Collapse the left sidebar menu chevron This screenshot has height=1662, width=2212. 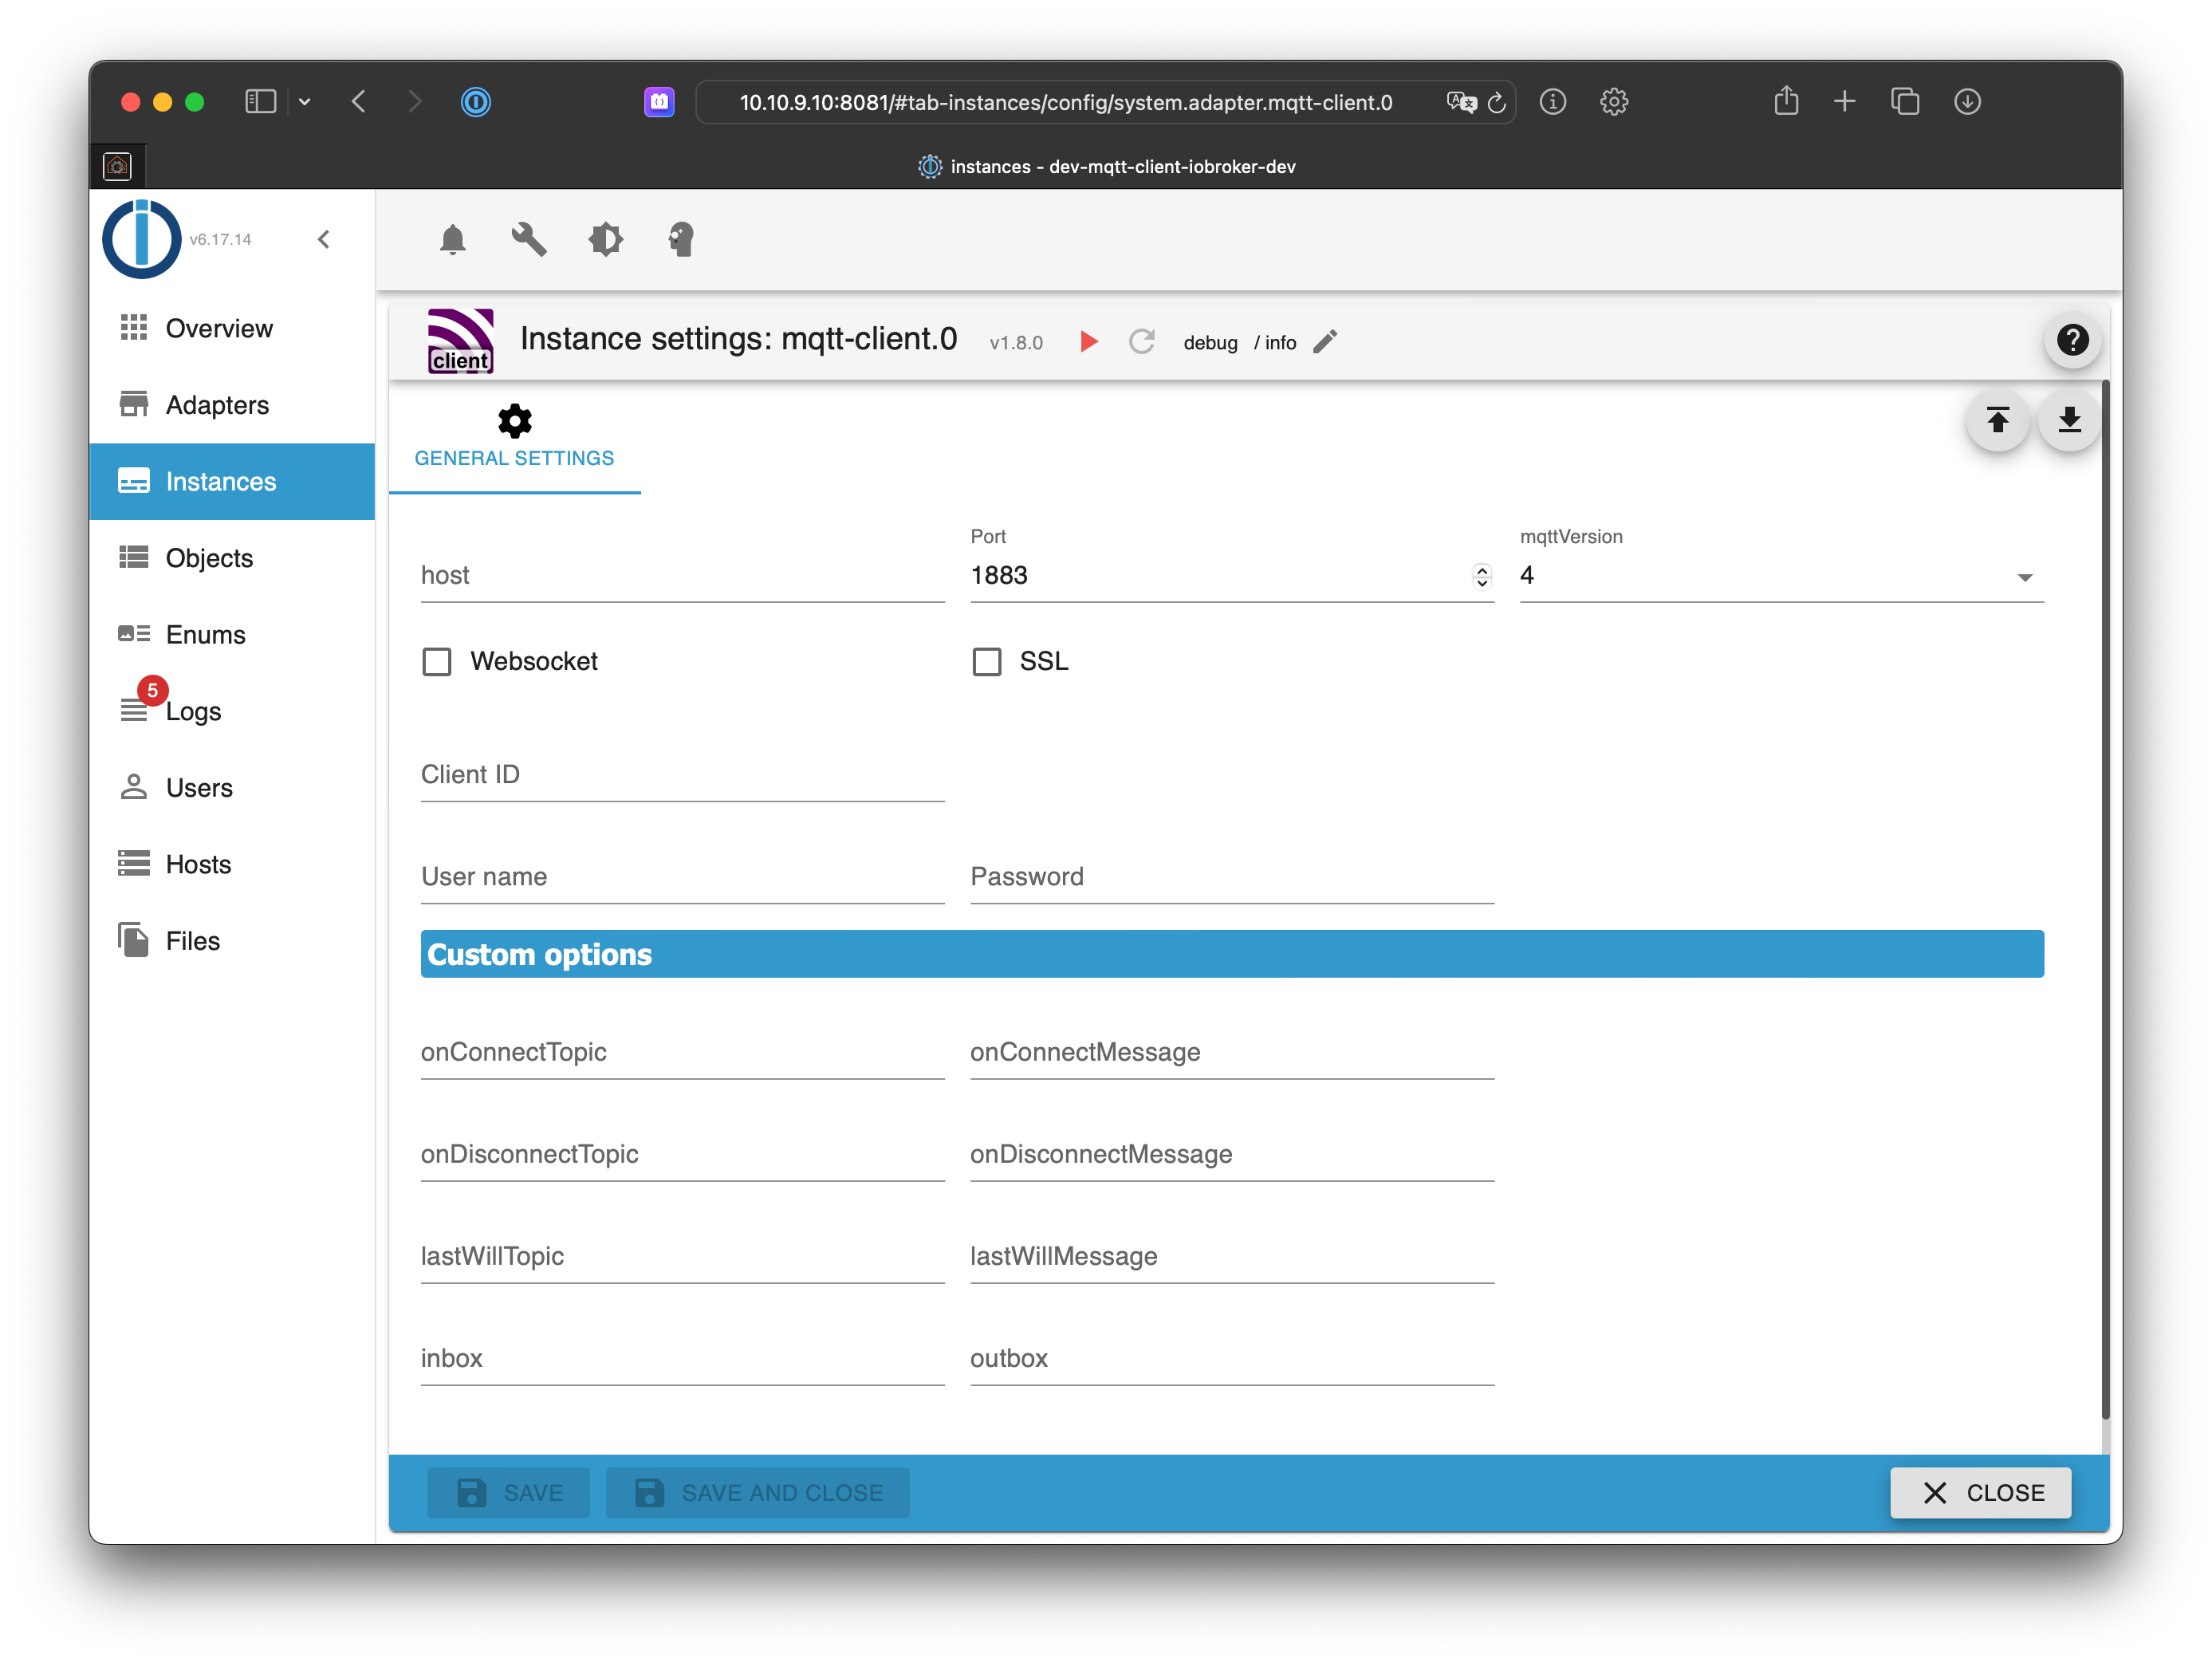324,240
